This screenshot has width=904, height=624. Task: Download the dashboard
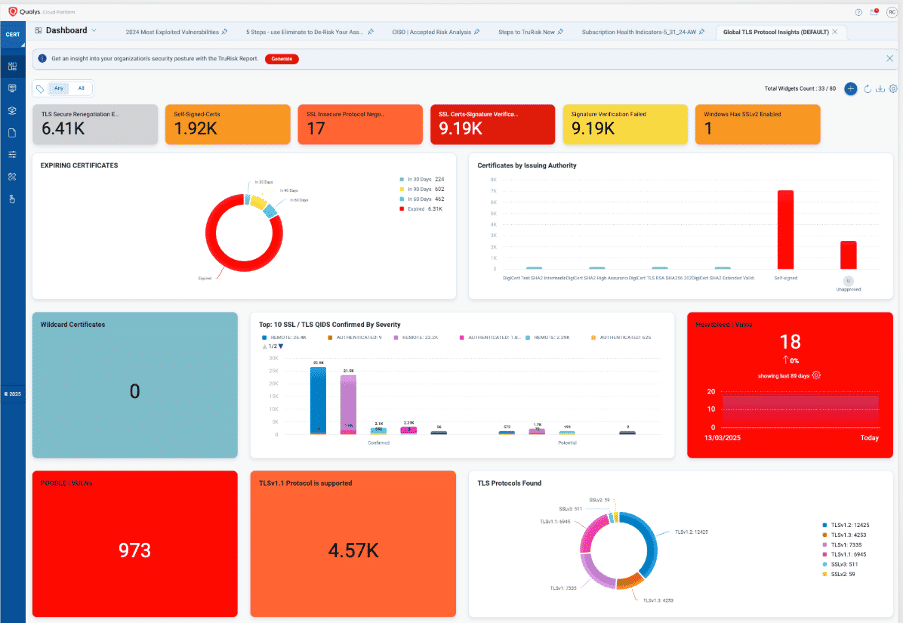coord(880,89)
